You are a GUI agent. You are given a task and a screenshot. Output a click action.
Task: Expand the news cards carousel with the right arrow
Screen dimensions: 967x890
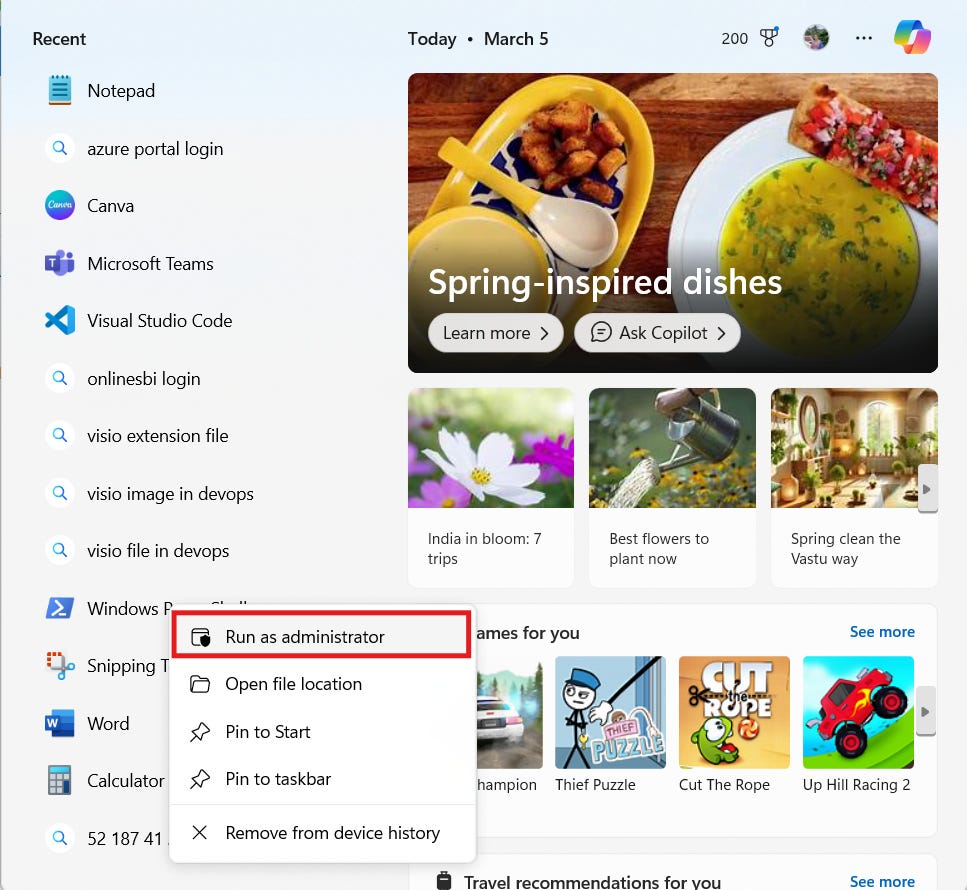click(927, 488)
